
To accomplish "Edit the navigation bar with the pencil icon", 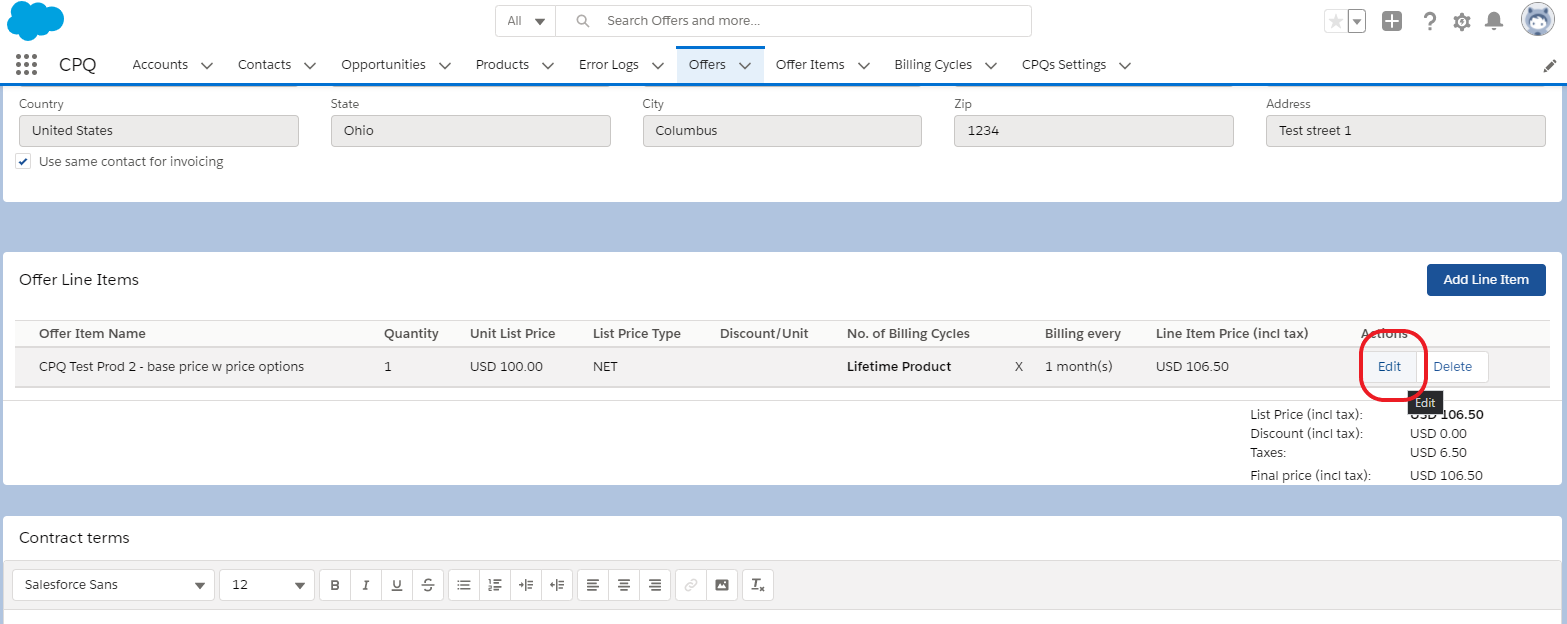I will [x=1550, y=66].
